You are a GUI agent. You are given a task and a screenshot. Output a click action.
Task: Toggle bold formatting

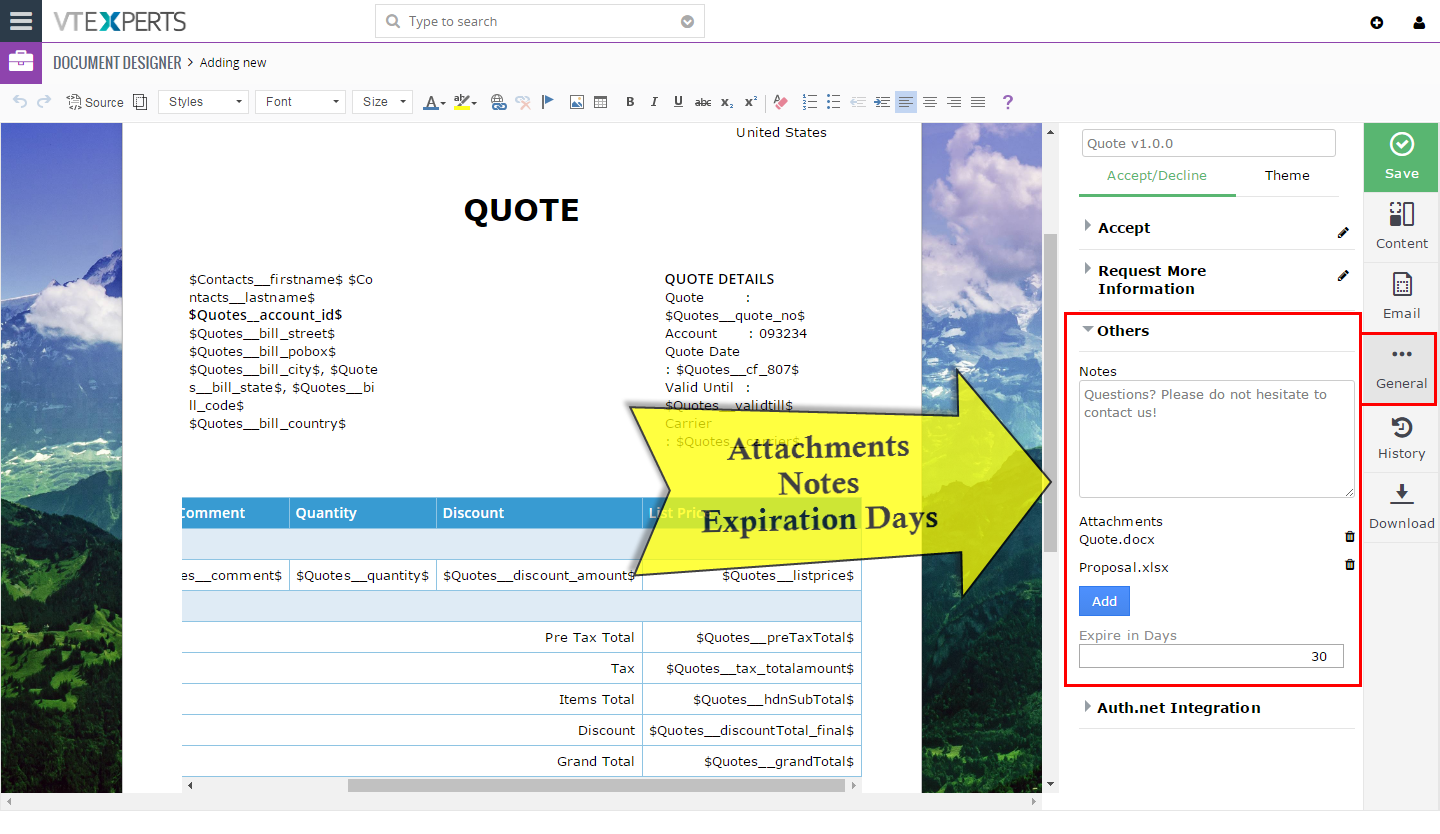point(630,102)
